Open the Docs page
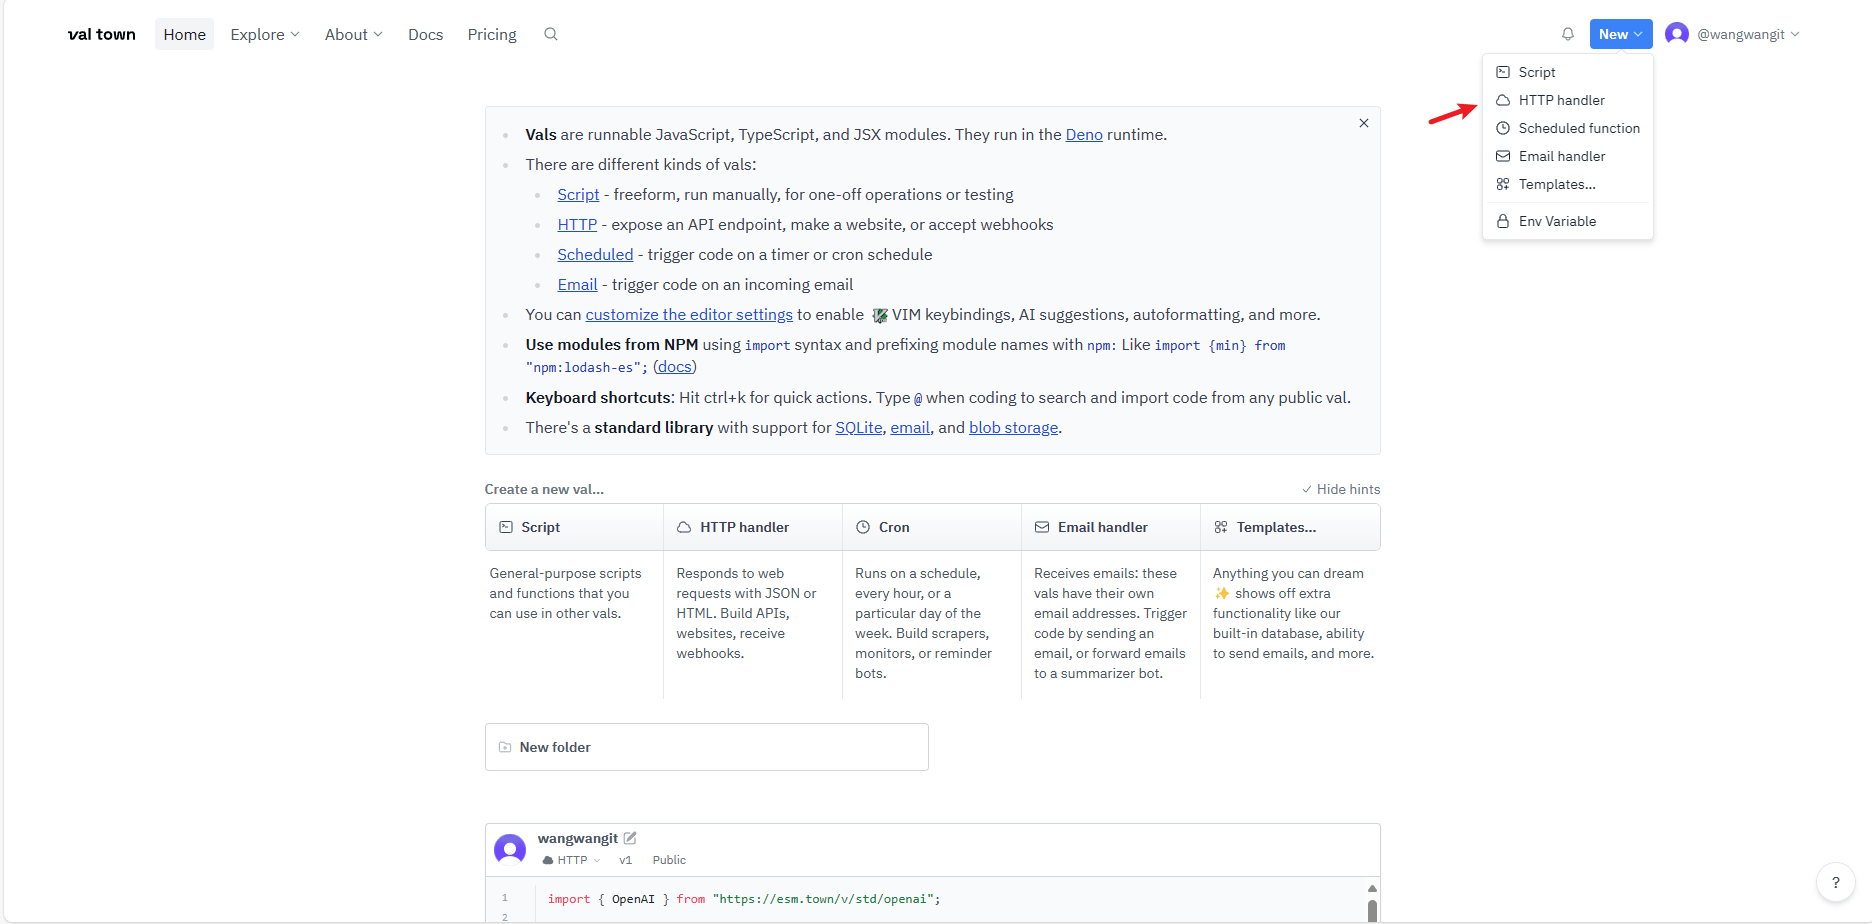This screenshot has width=1872, height=924. tap(425, 34)
